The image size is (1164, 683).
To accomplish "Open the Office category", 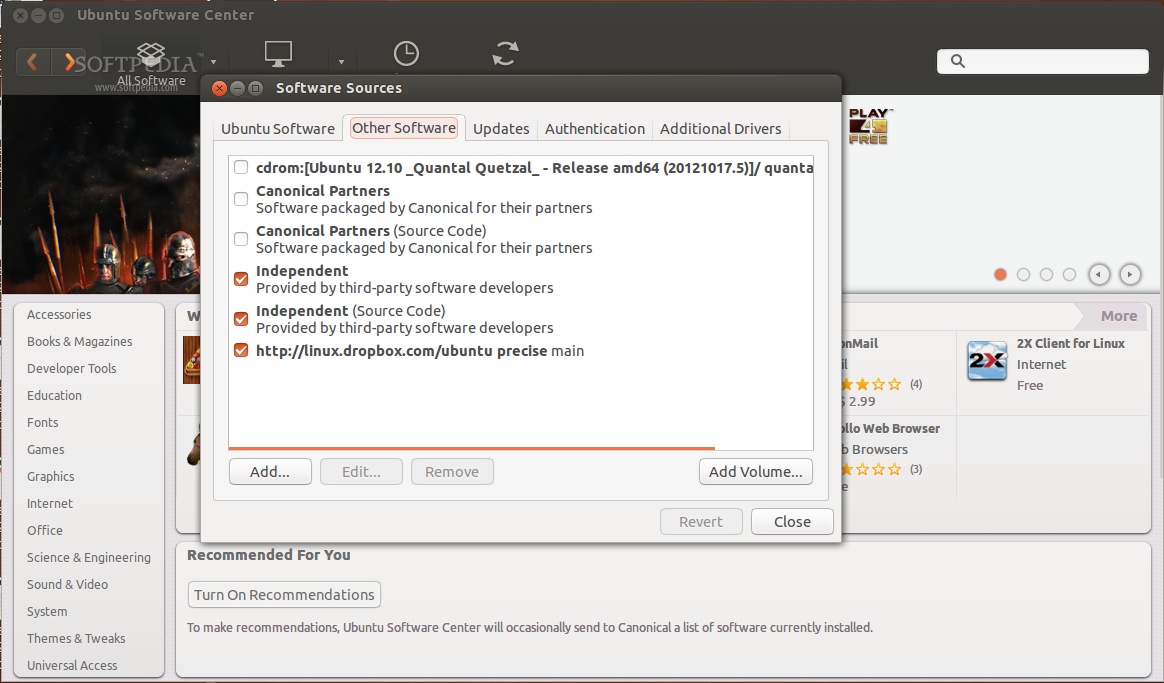I will 45,530.
